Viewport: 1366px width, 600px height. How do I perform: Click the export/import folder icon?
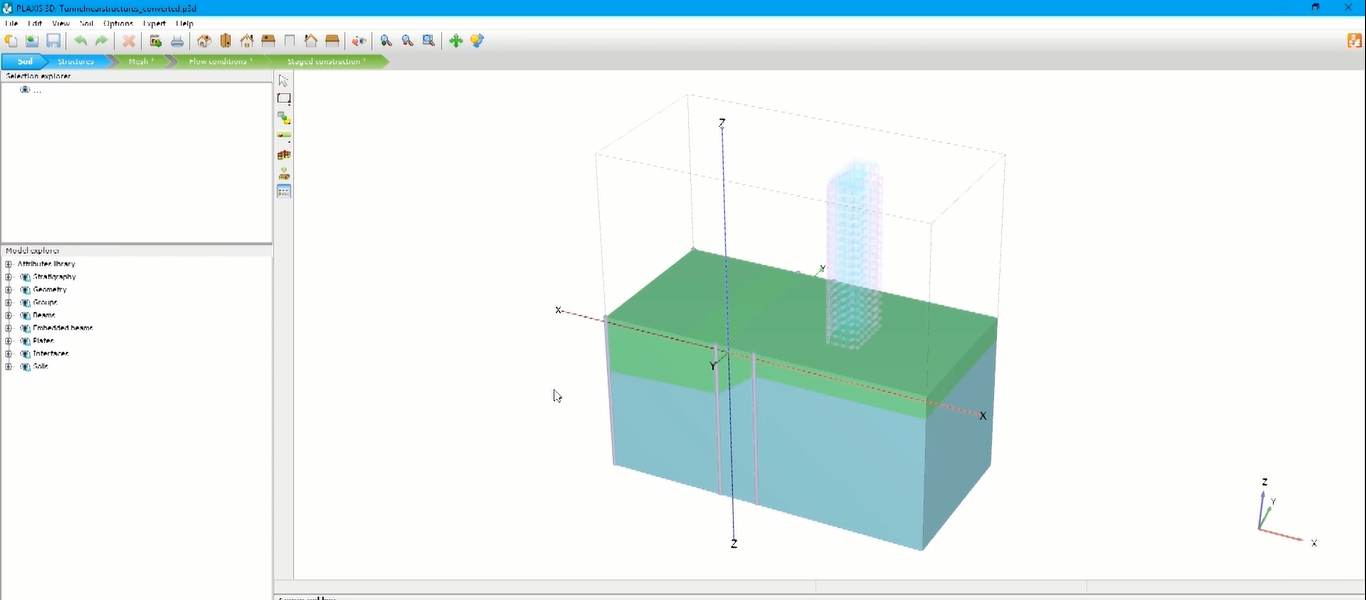[156, 41]
